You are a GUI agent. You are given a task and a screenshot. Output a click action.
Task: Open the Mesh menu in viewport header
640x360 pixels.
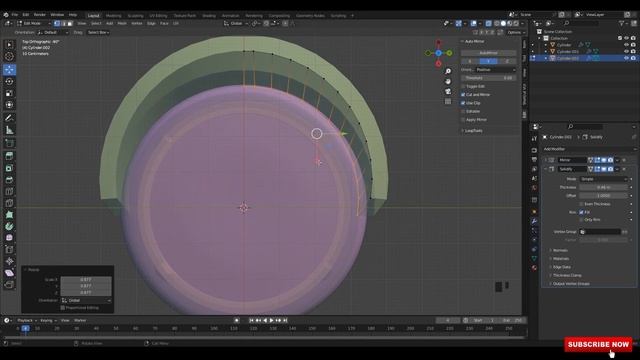[122, 23]
